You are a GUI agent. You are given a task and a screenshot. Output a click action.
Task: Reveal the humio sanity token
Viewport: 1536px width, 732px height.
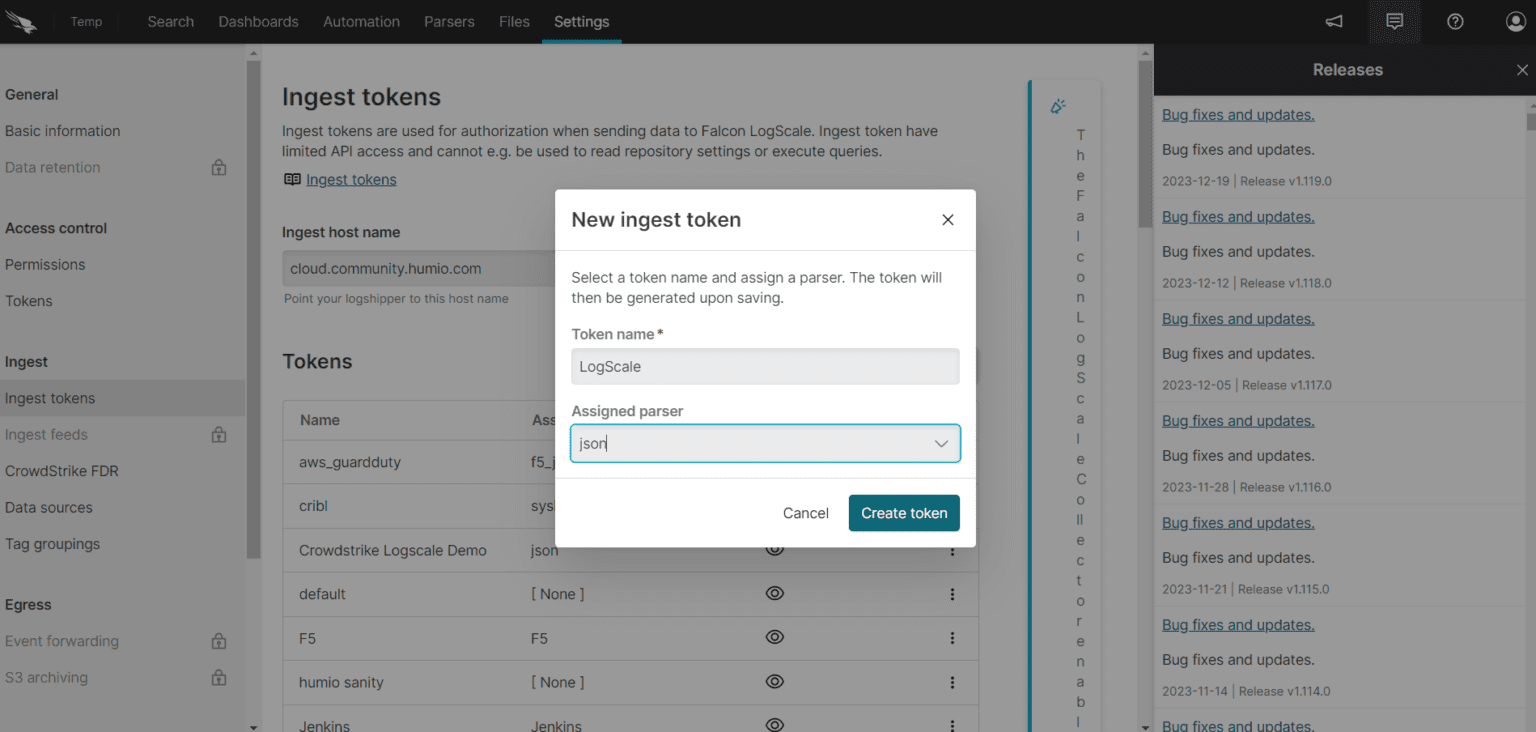pyautogui.click(x=775, y=682)
